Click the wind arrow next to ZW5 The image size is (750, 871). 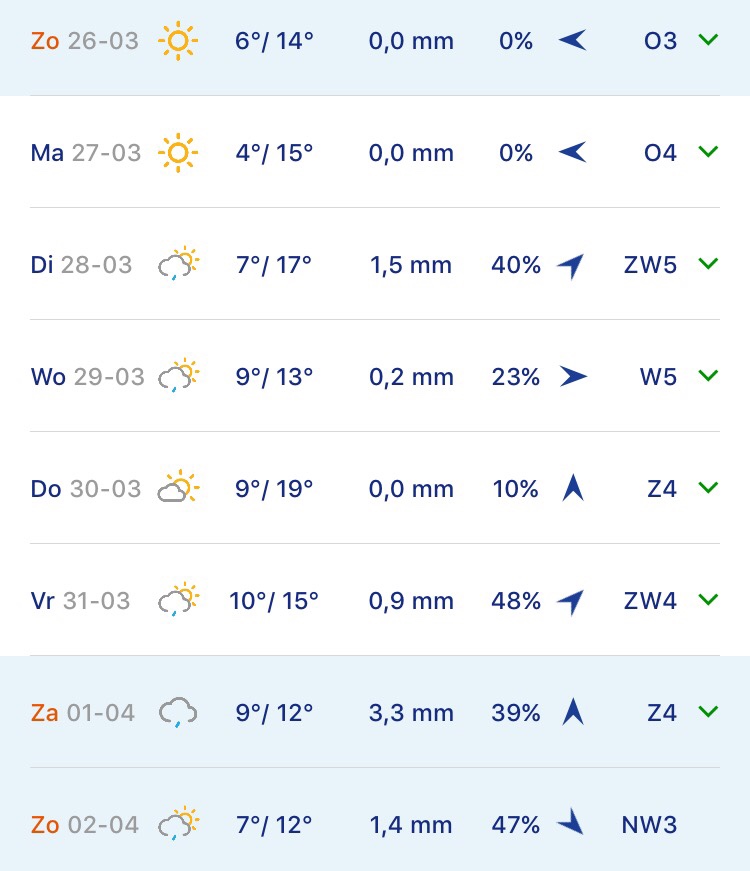tap(571, 266)
